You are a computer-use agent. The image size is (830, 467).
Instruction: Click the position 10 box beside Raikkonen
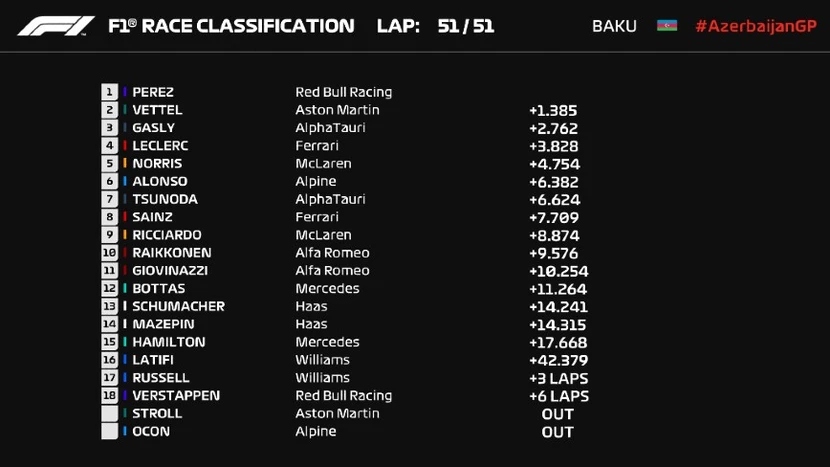coord(109,253)
